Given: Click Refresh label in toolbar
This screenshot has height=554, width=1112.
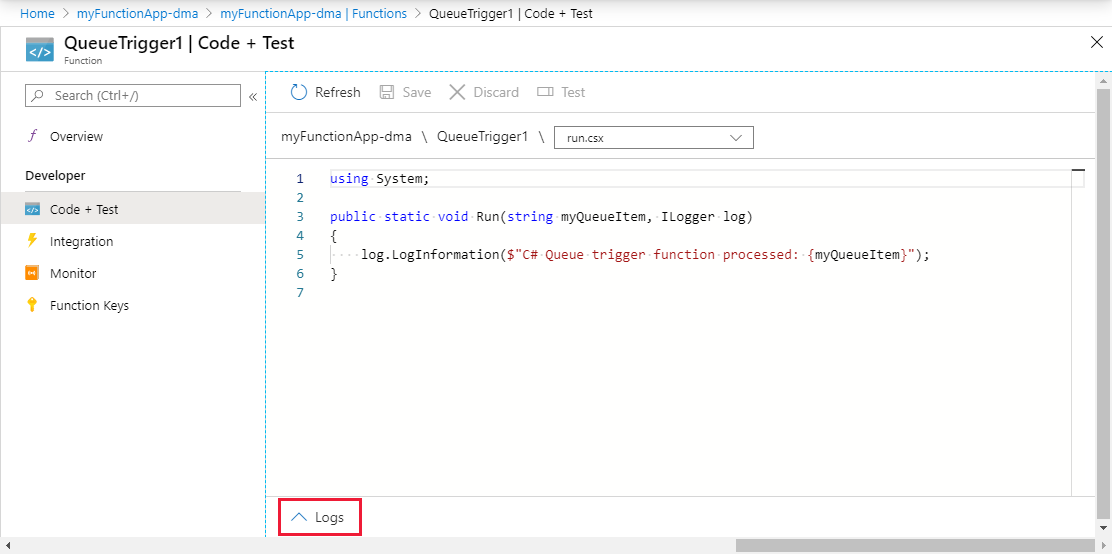Looking at the screenshot, I should point(338,92).
